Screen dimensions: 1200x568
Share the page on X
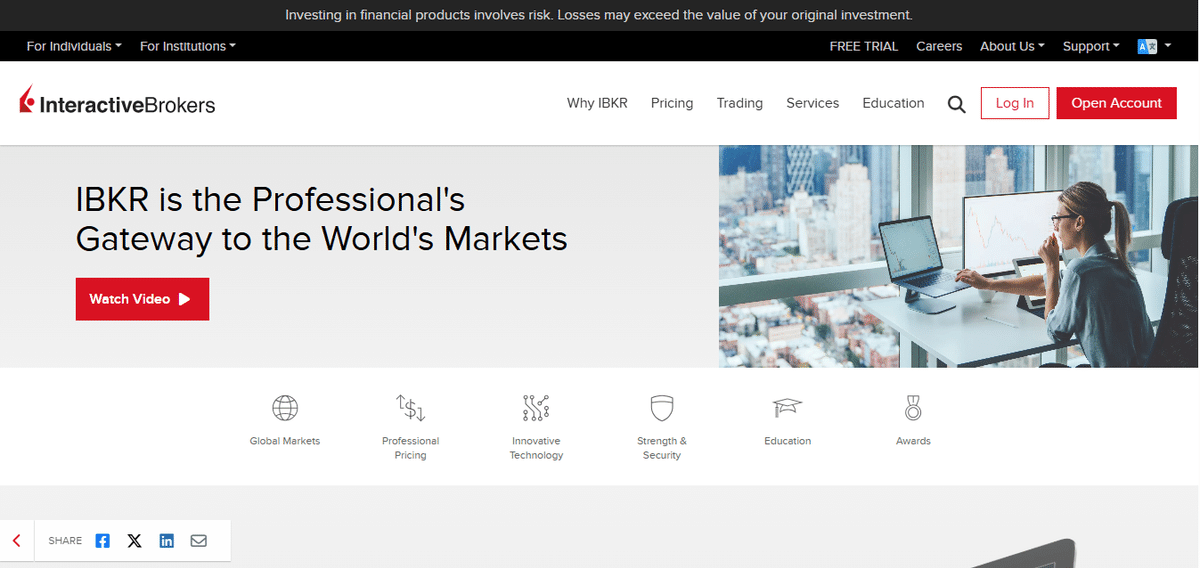click(134, 541)
